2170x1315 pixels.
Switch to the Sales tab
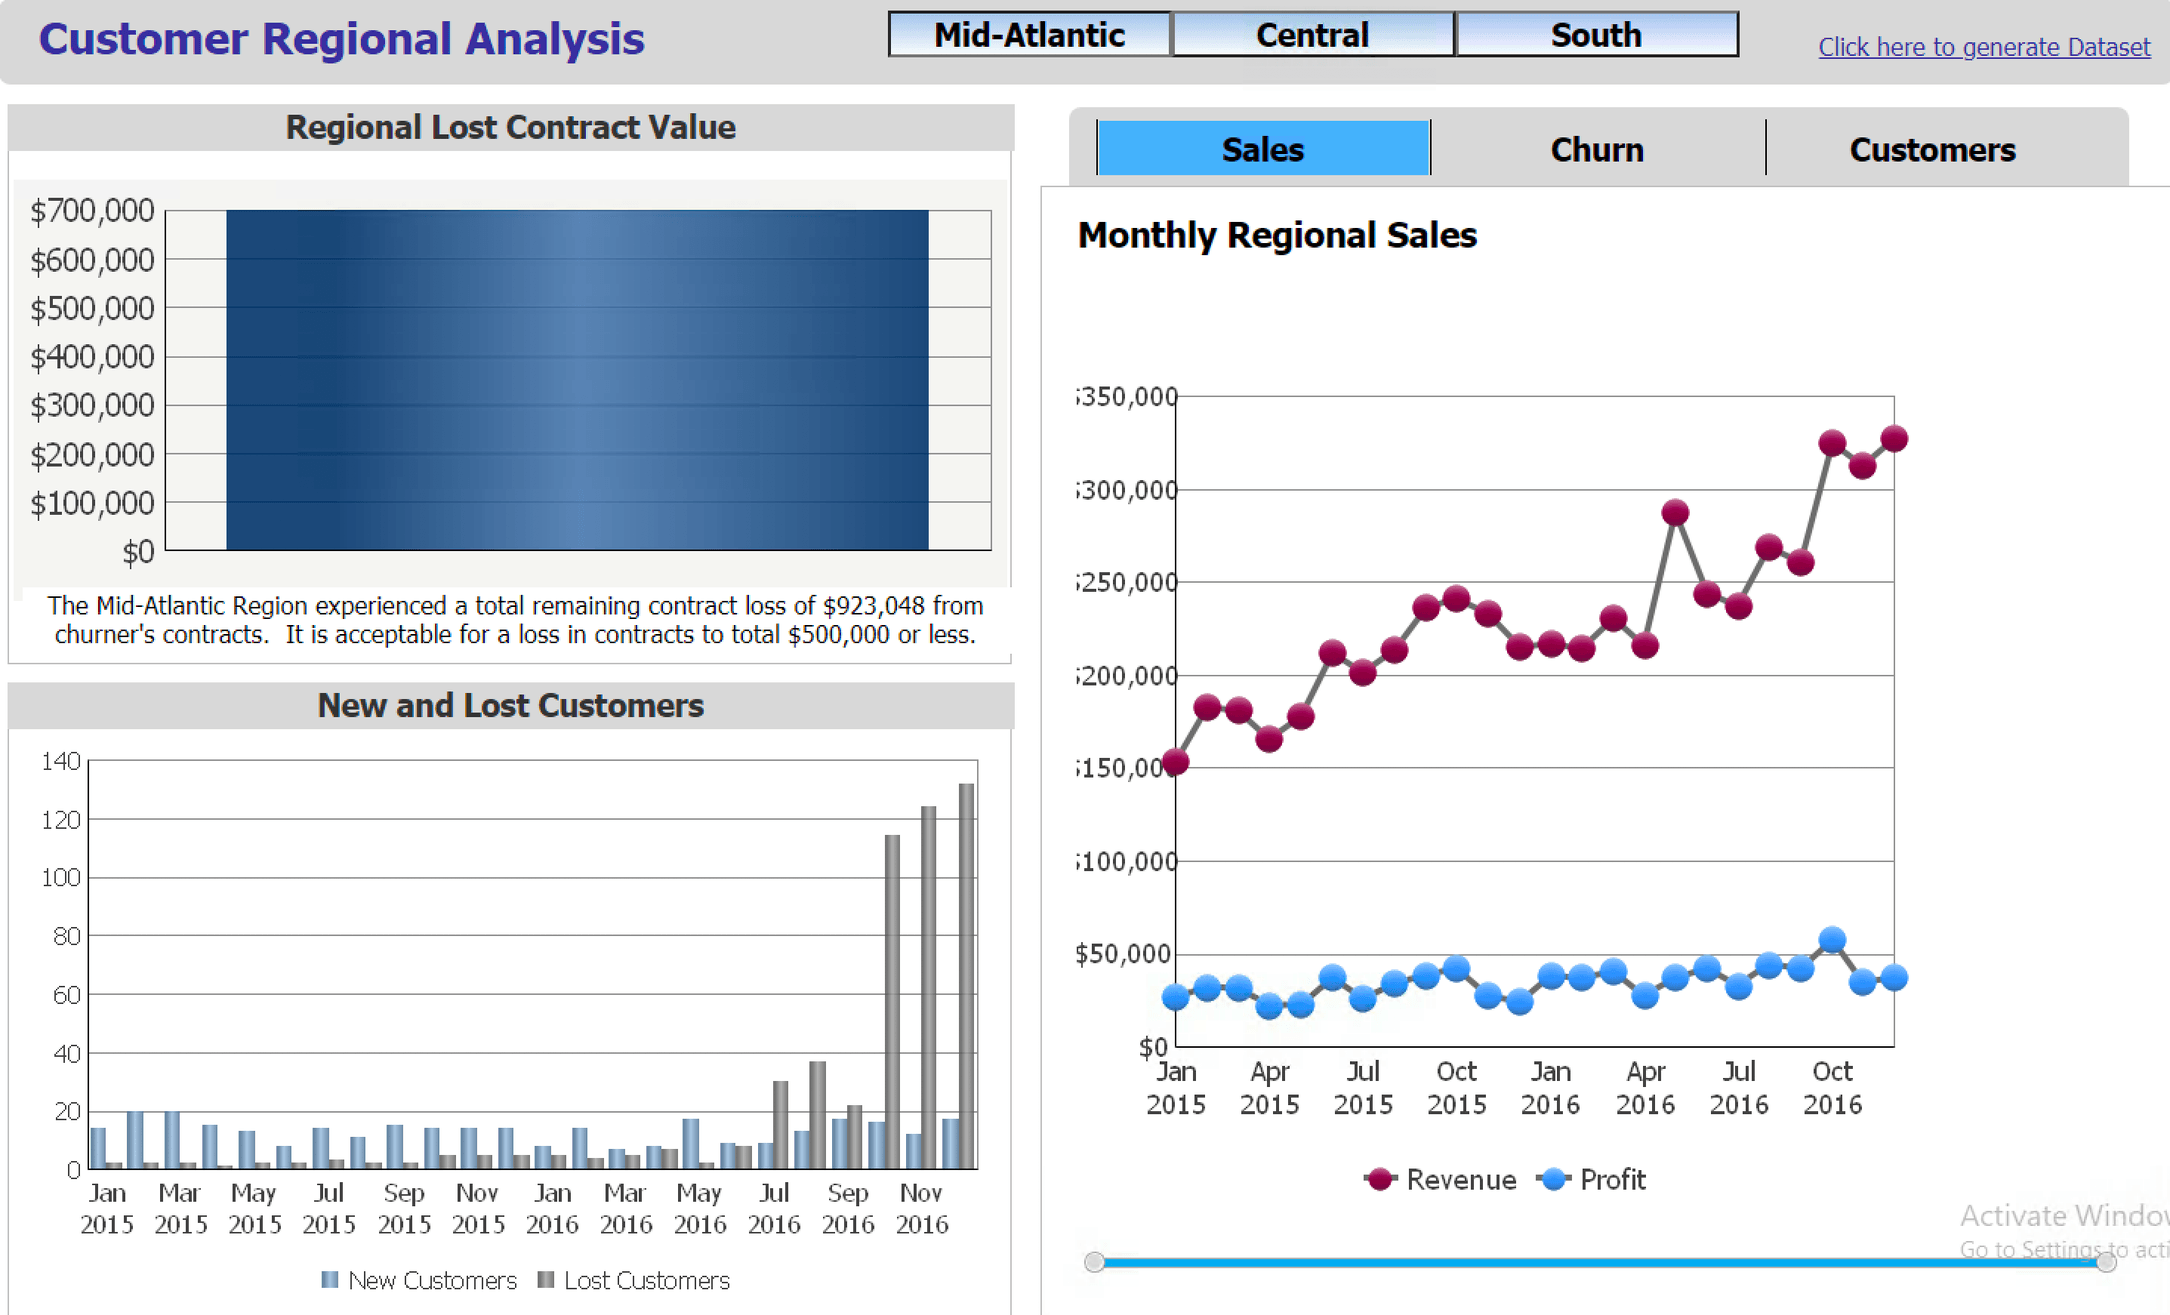(x=1262, y=149)
